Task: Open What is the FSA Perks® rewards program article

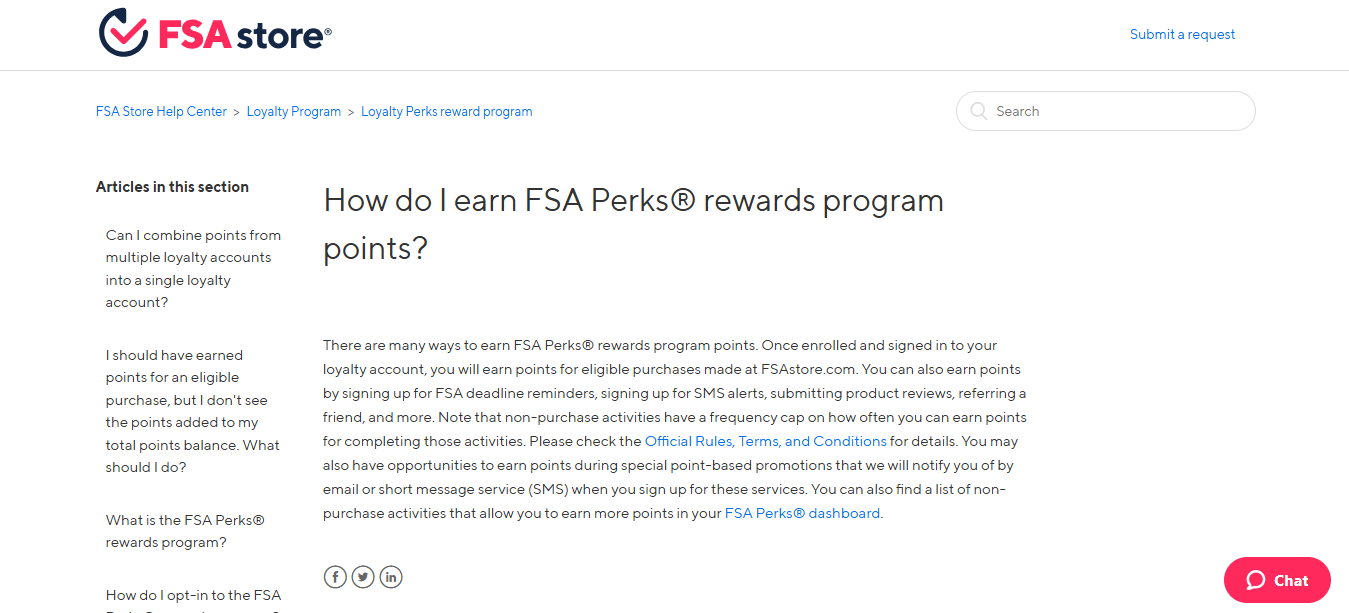Action: click(185, 531)
